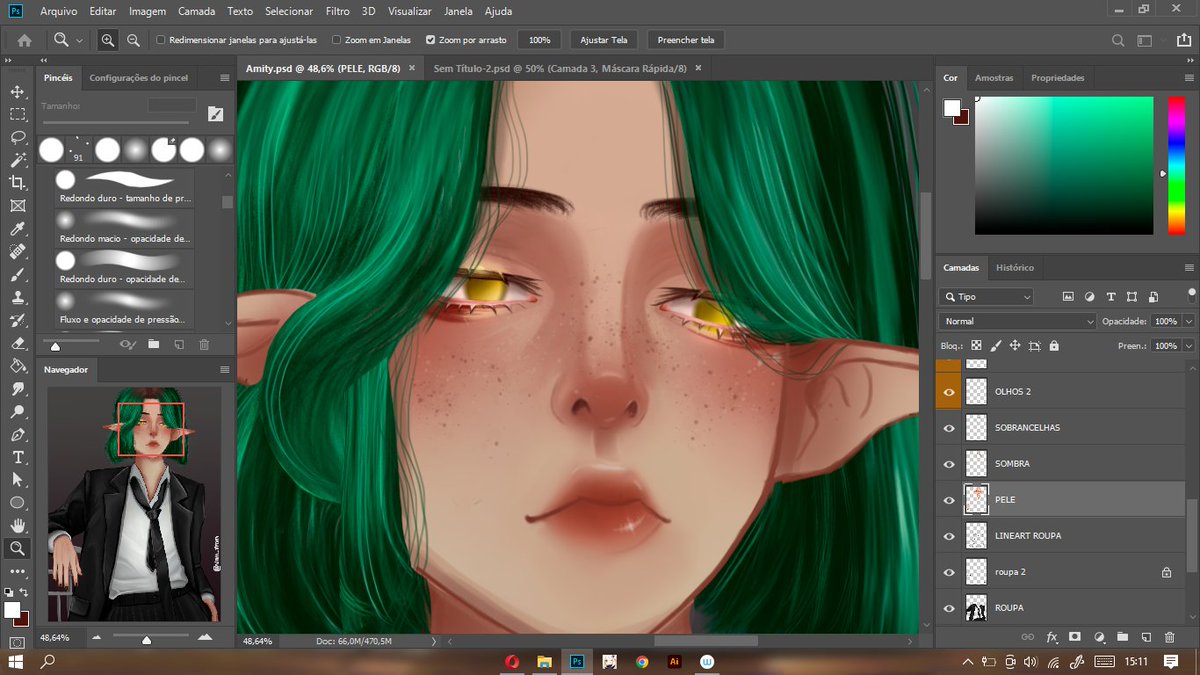
Task: Enable Redimensionar janelas para ajustá-las checkbox
Action: point(161,40)
